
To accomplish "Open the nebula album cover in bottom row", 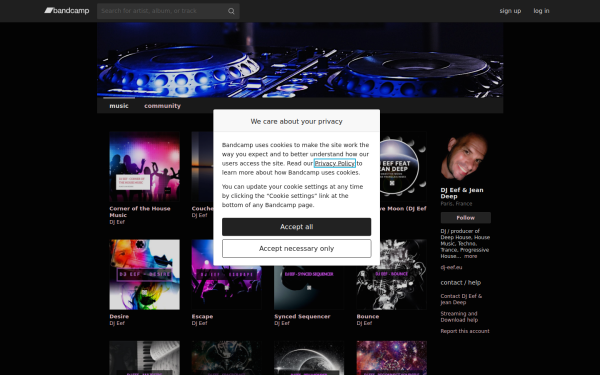I will coord(391,358).
